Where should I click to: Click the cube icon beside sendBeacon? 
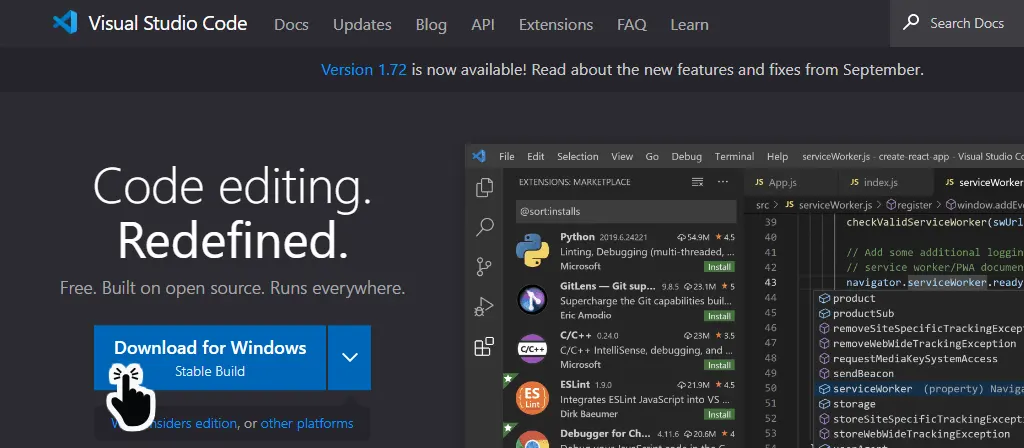[825, 374]
